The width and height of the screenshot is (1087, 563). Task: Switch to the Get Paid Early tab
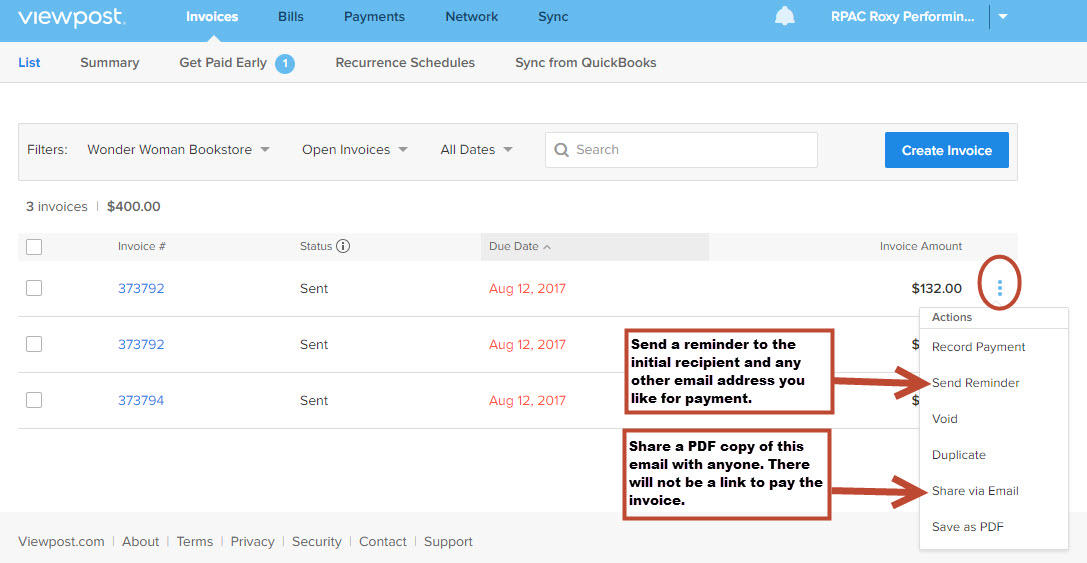pyautogui.click(x=223, y=62)
